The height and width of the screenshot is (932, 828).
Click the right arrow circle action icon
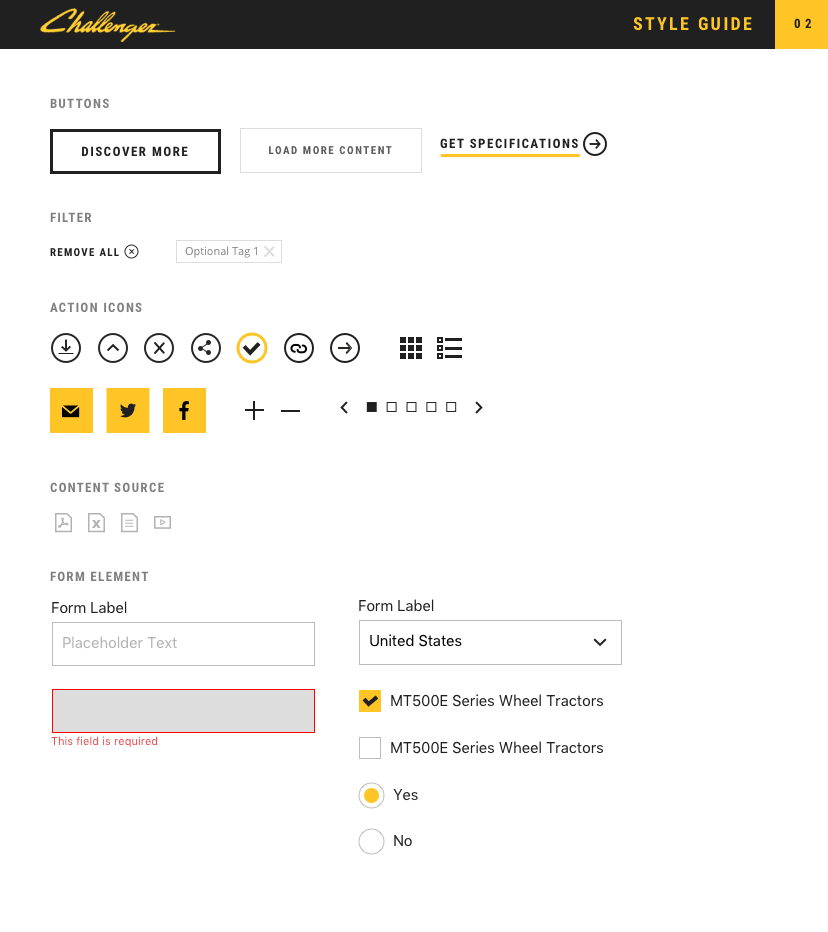click(345, 348)
